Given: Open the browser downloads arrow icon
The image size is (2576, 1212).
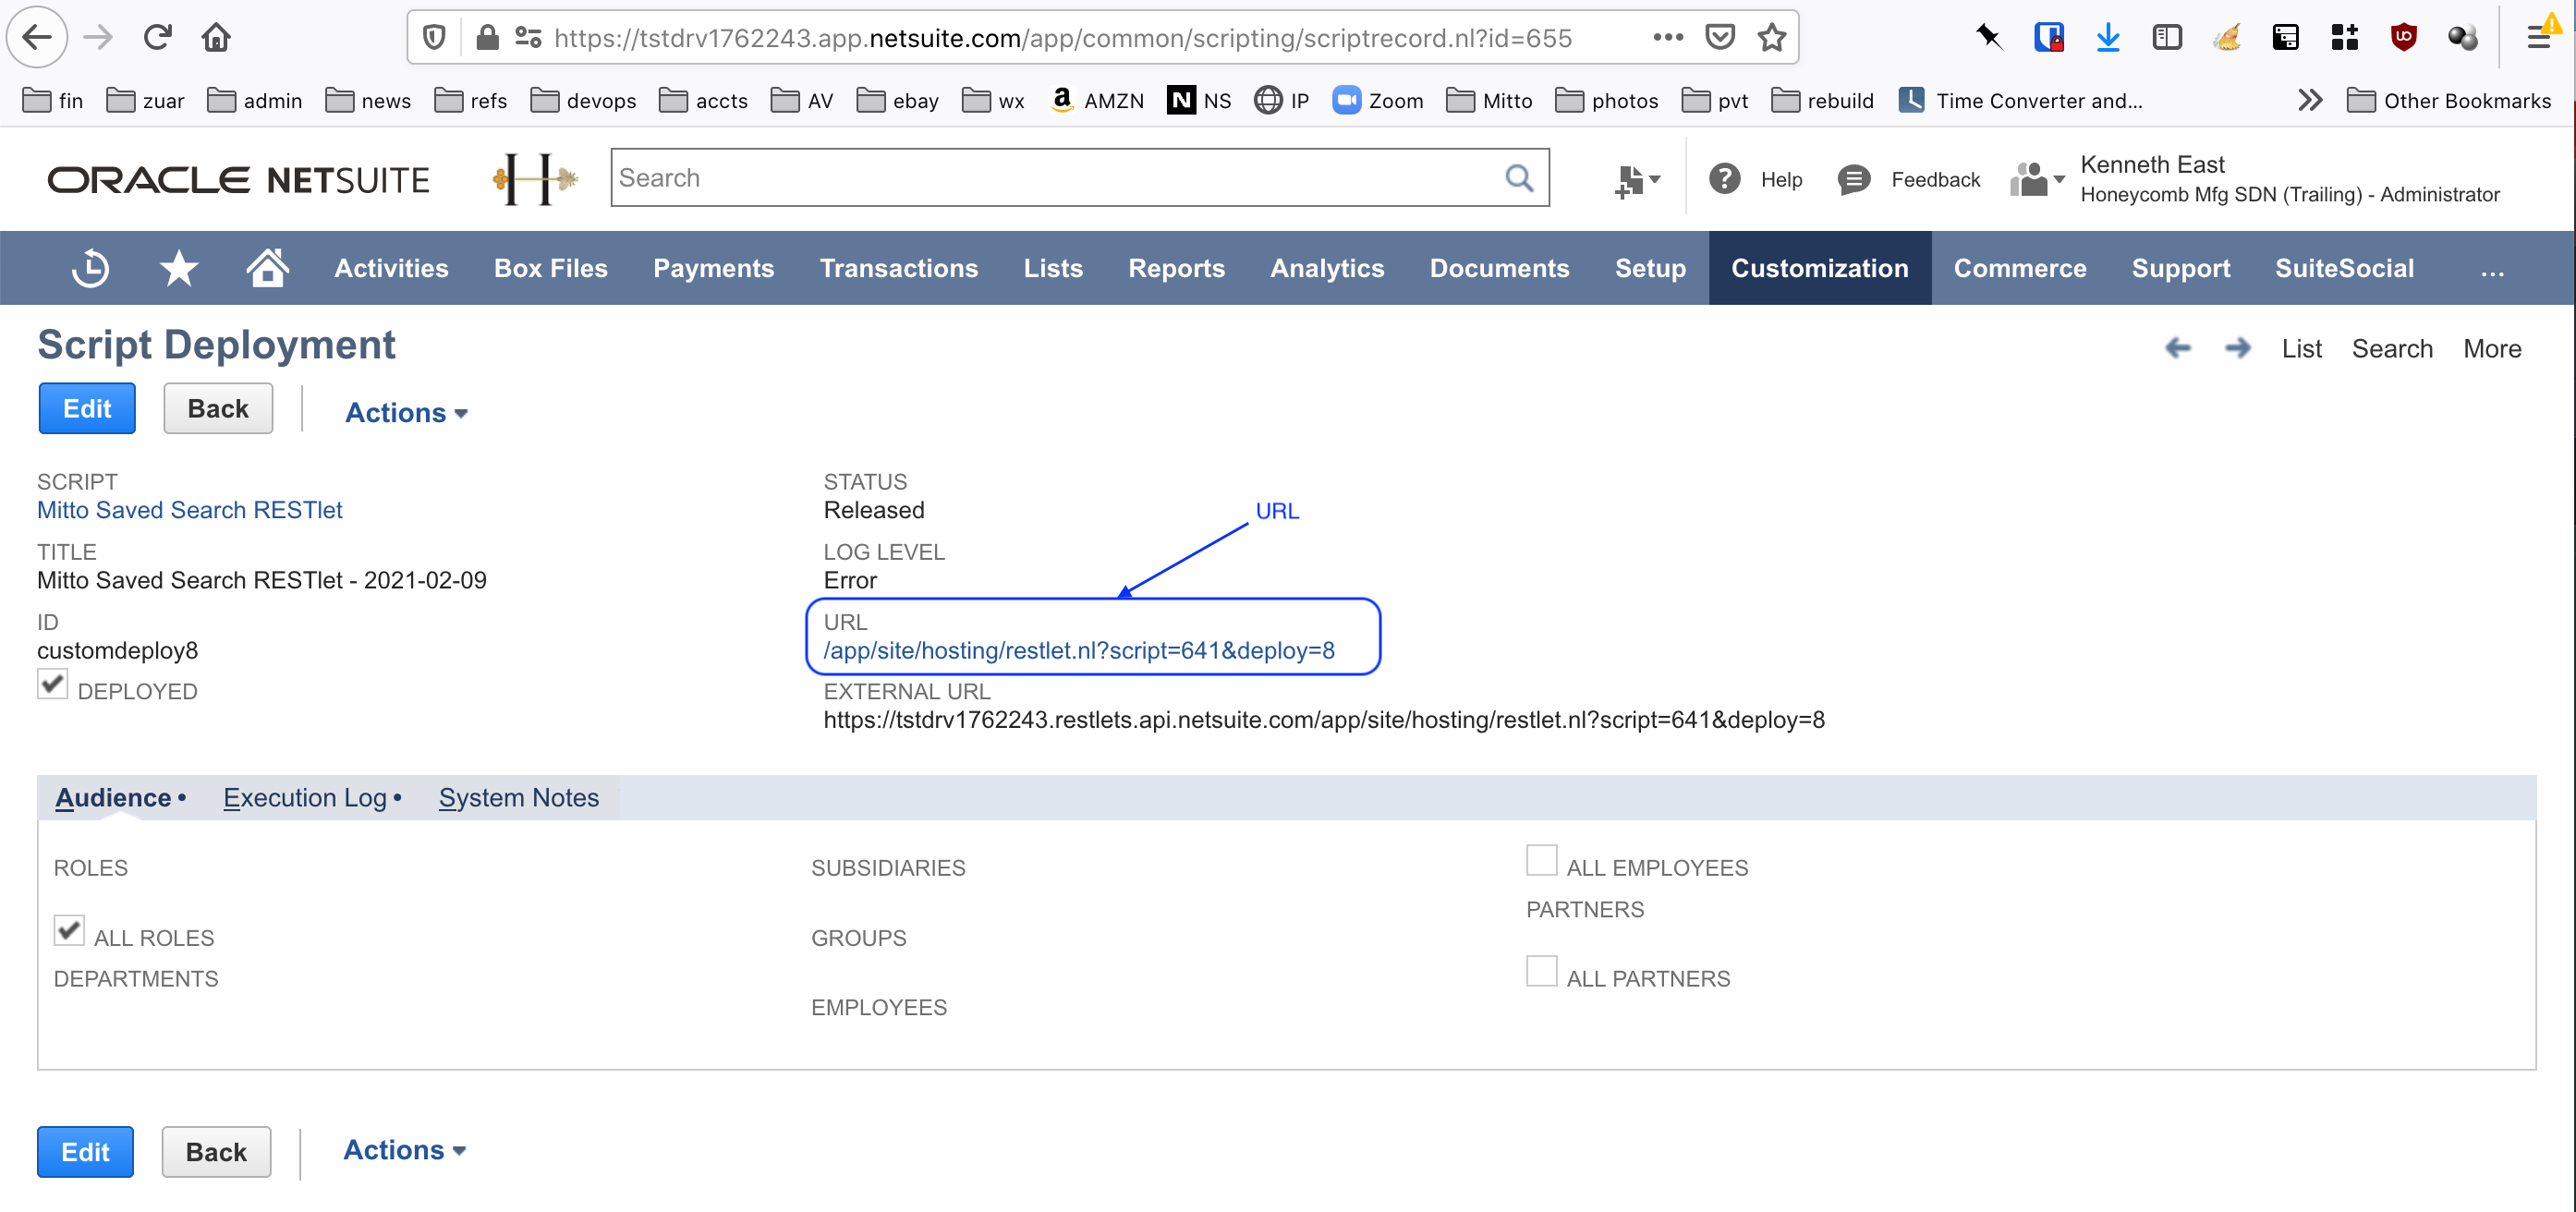Looking at the screenshot, I should pyautogui.click(x=2108, y=38).
